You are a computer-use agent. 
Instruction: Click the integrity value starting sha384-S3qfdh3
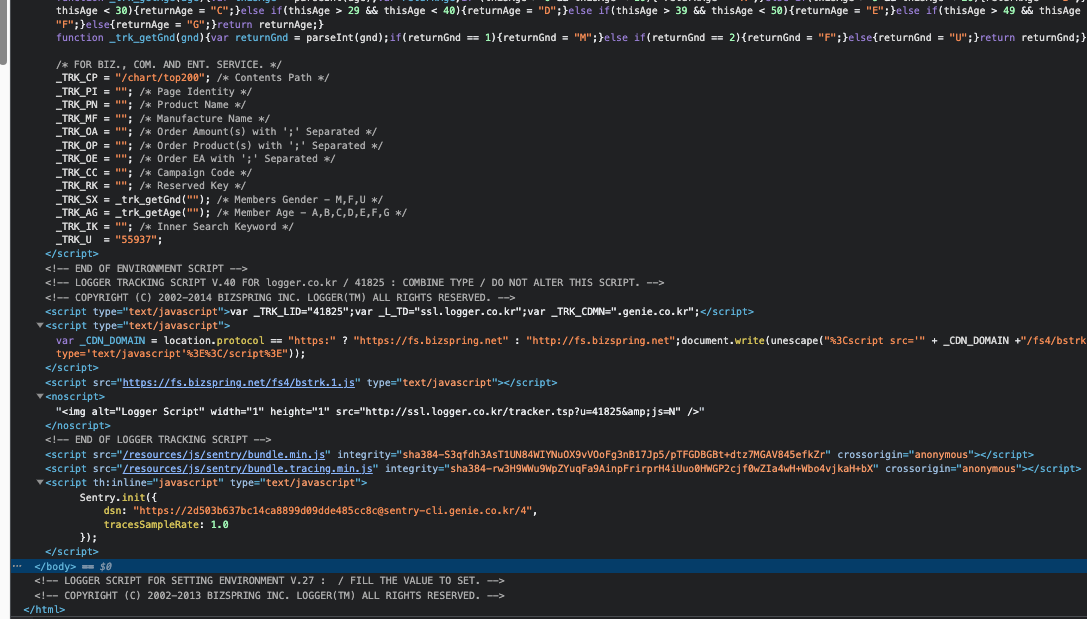(614, 455)
